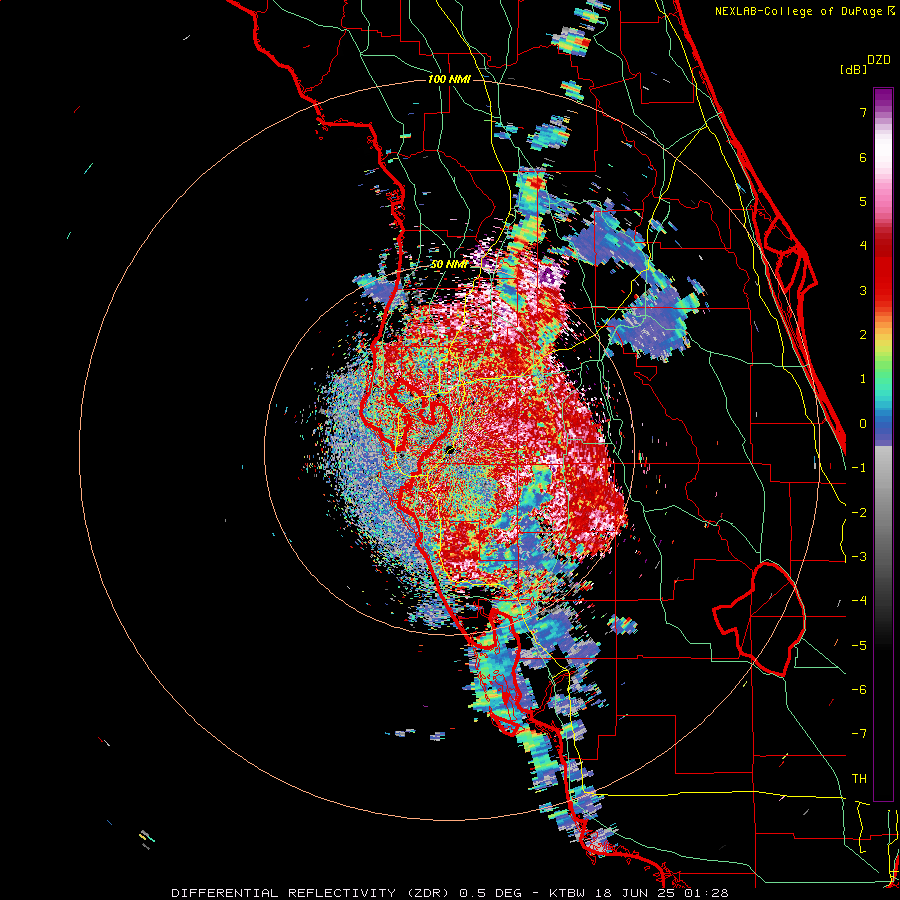Select the 50 NMI range ring label
The width and height of the screenshot is (900, 900).
coord(449,265)
